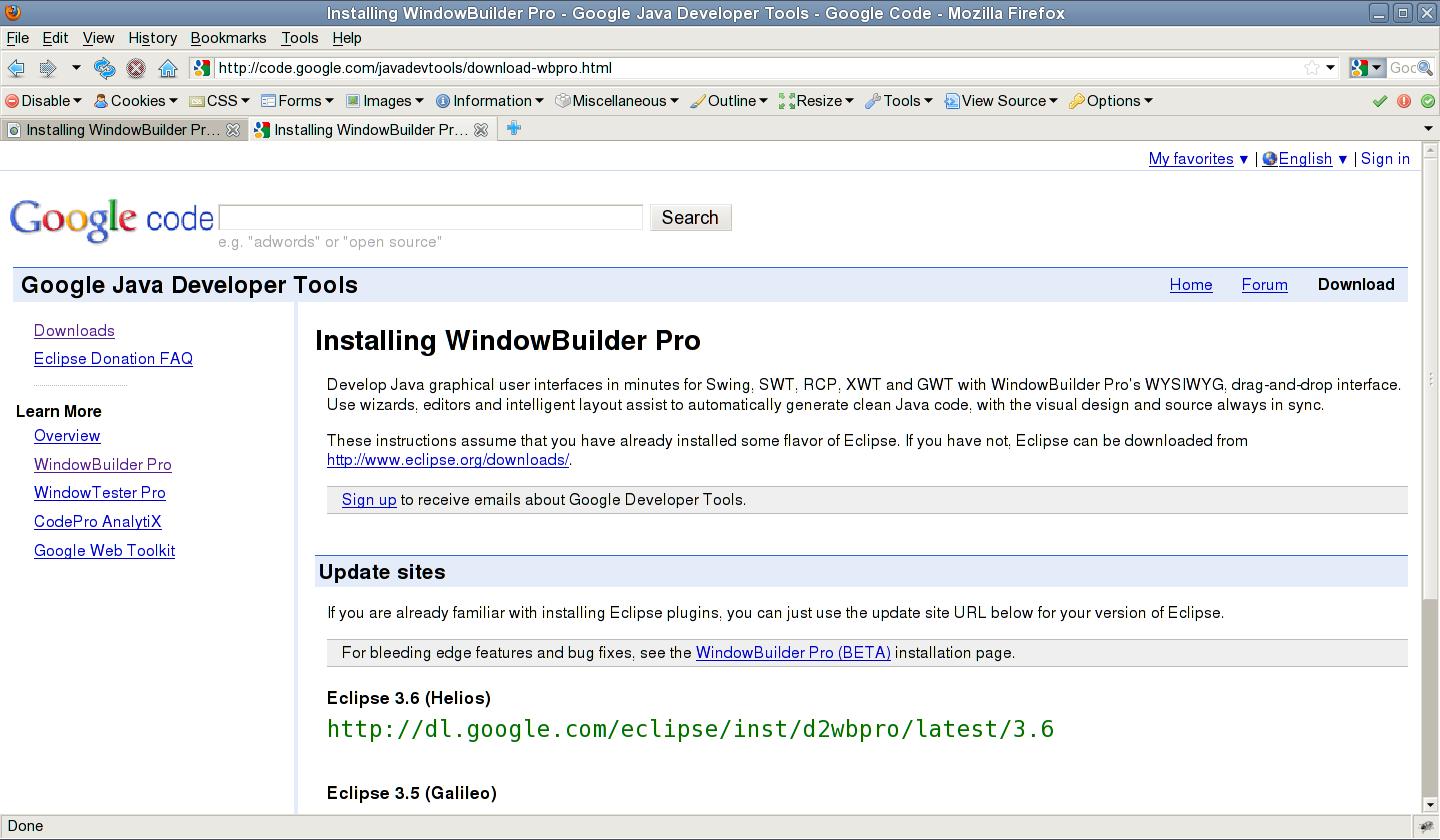Open the Forms developer toolbar menu
Viewport: 1440px width, 840px height.
coord(297,101)
